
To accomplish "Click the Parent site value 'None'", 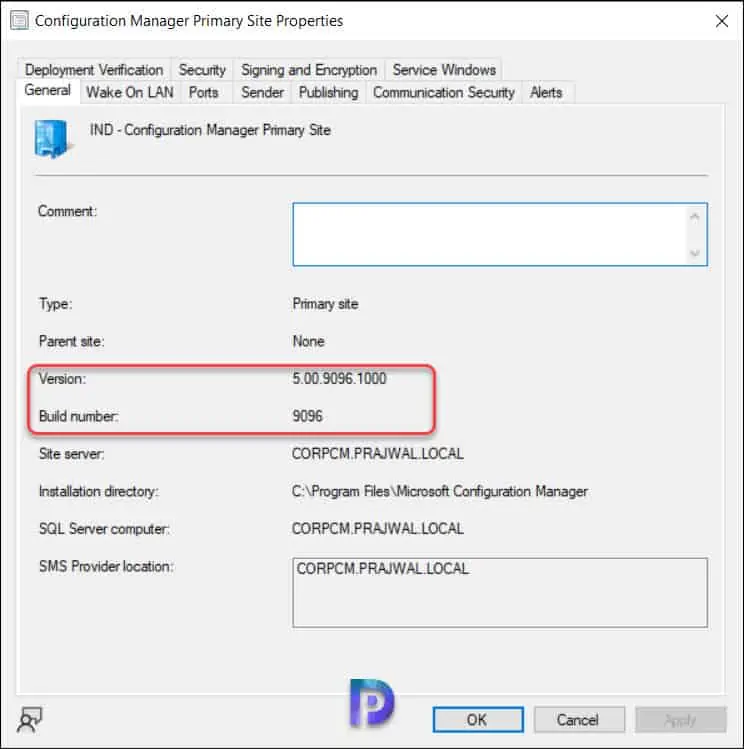I will coord(308,341).
